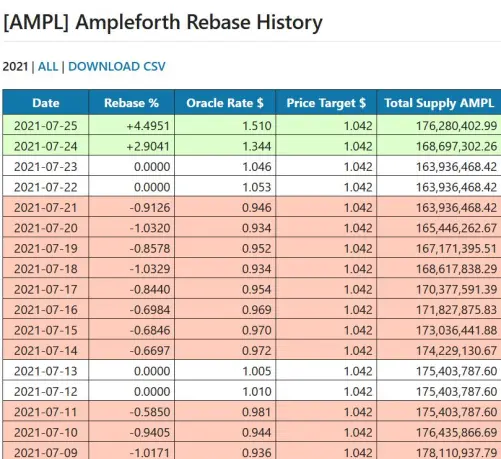Click the oracle rate 1.010
Screen dimensions: 501x459
pyautogui.click(x=257, y=392)
